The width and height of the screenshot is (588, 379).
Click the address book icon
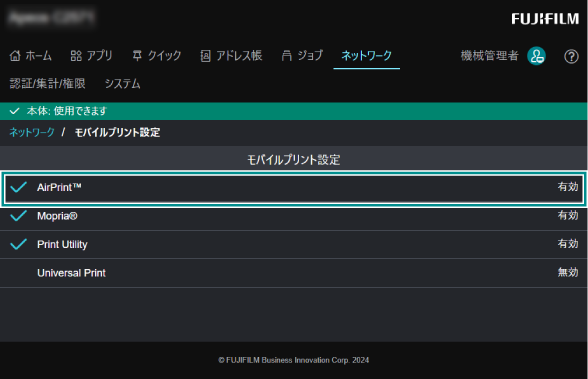click(x=205, y=56)
